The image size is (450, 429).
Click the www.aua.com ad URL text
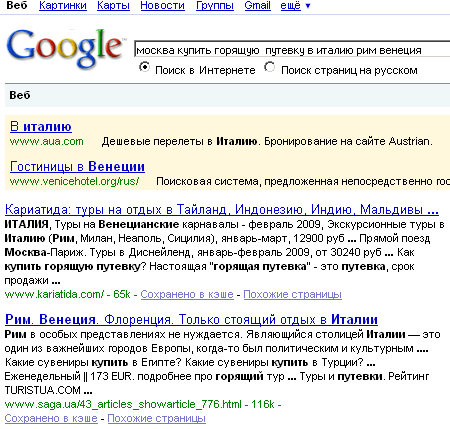(46, 142)
